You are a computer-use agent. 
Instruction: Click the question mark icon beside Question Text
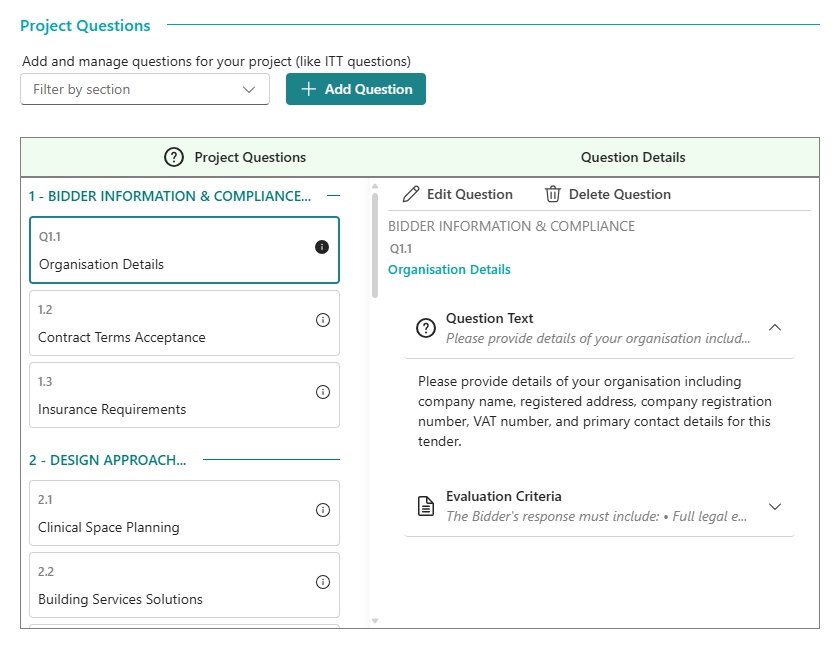(426, 328)
